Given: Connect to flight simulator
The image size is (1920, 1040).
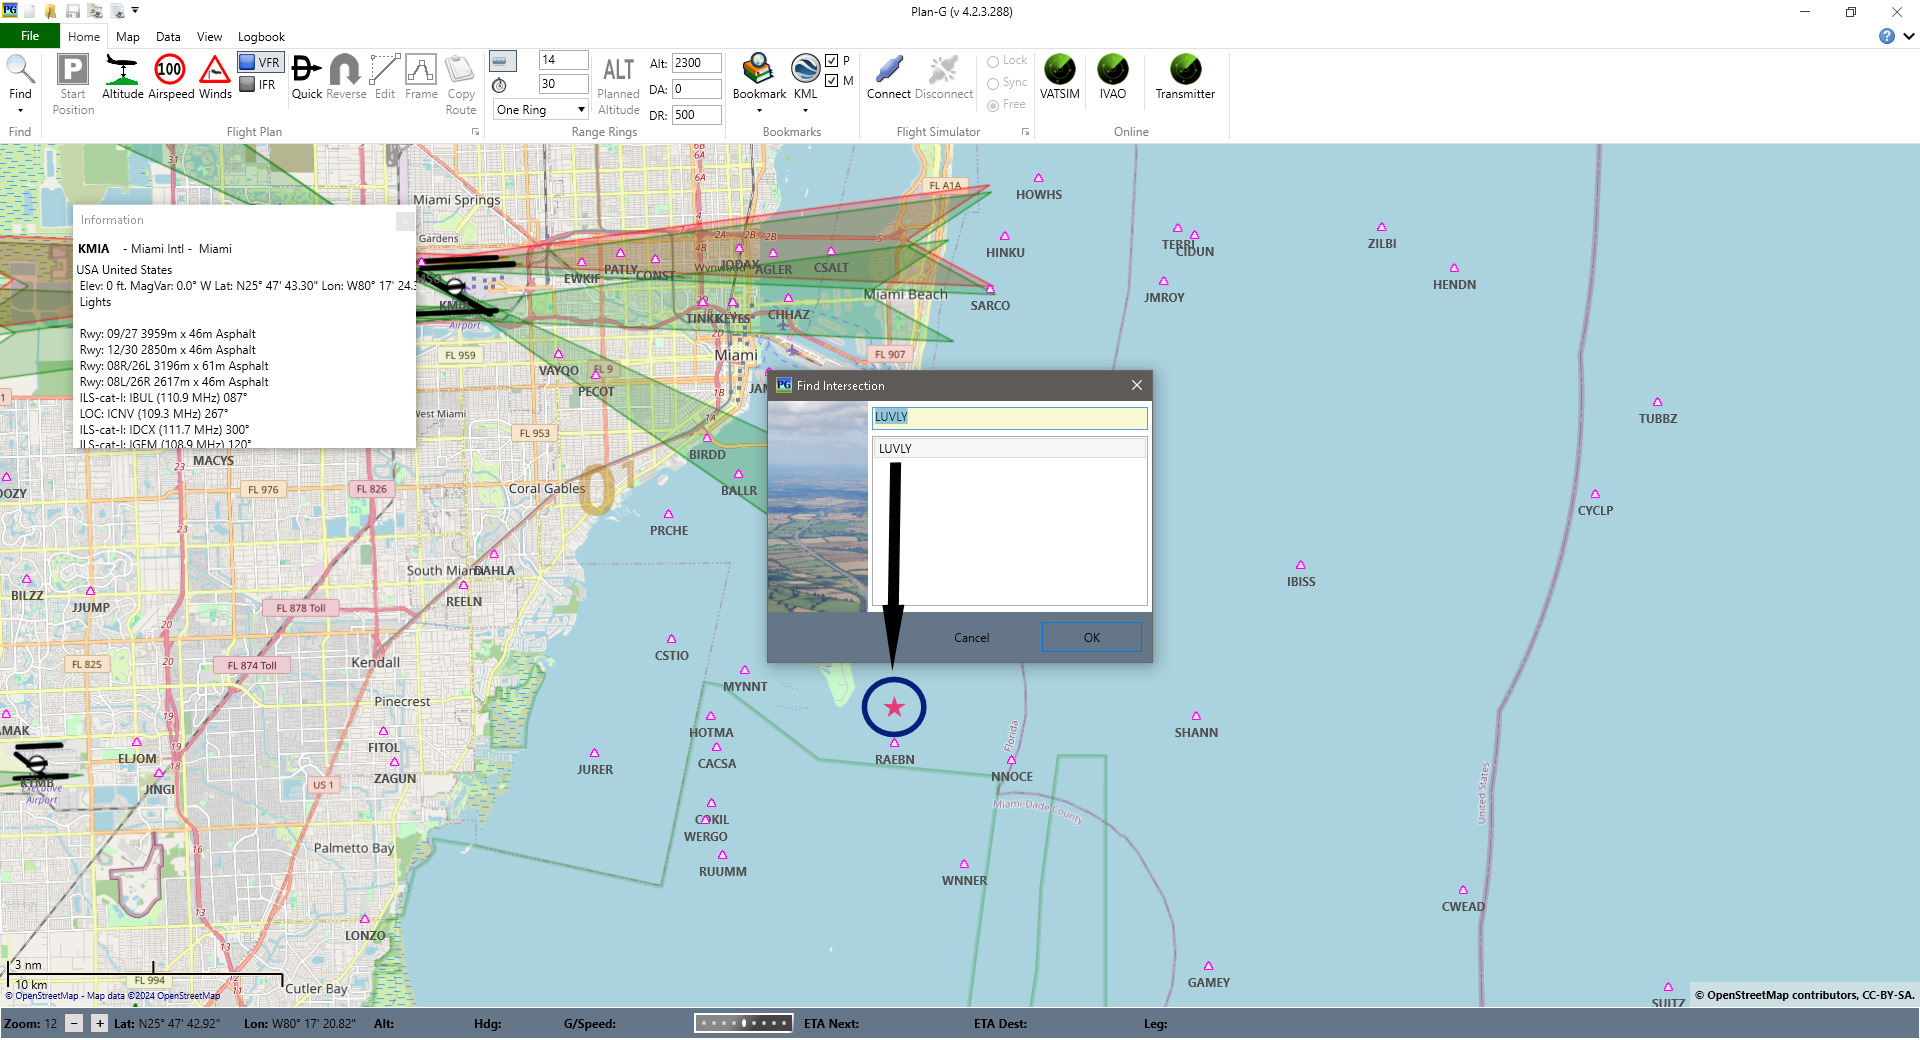Looking at the screenshot, I should pos(888,69).
